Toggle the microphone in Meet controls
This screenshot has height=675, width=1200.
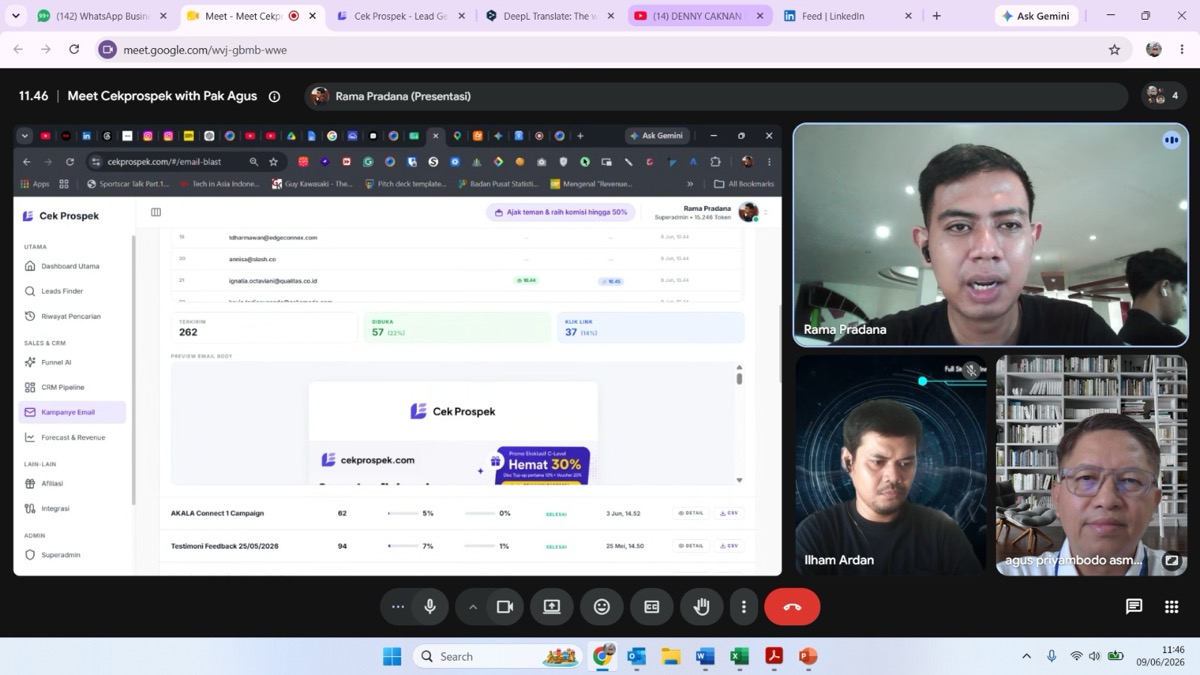430,607
